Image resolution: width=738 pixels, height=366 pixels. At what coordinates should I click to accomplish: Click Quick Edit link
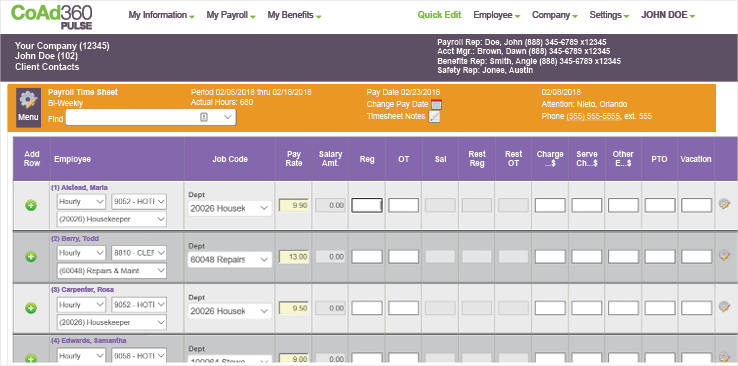point(439,15)
